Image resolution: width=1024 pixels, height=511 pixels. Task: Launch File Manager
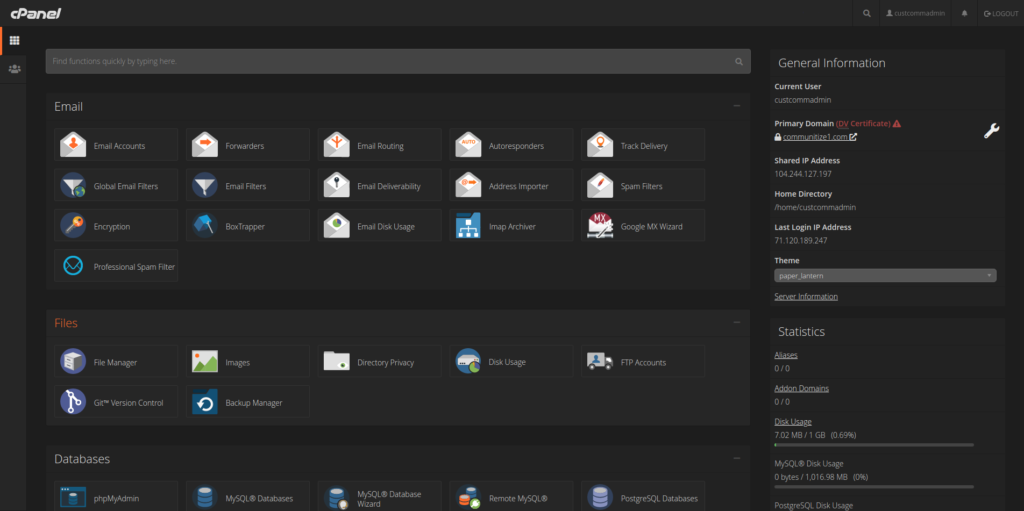point(74,362)
